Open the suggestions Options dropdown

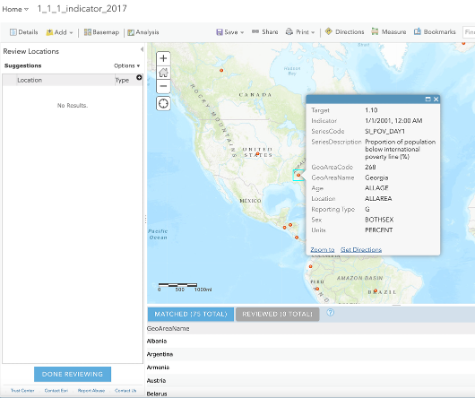point(127,66)
